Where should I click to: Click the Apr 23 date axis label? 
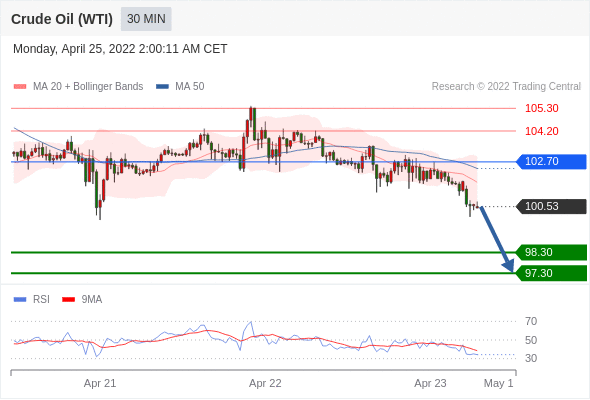coord(430,383)
